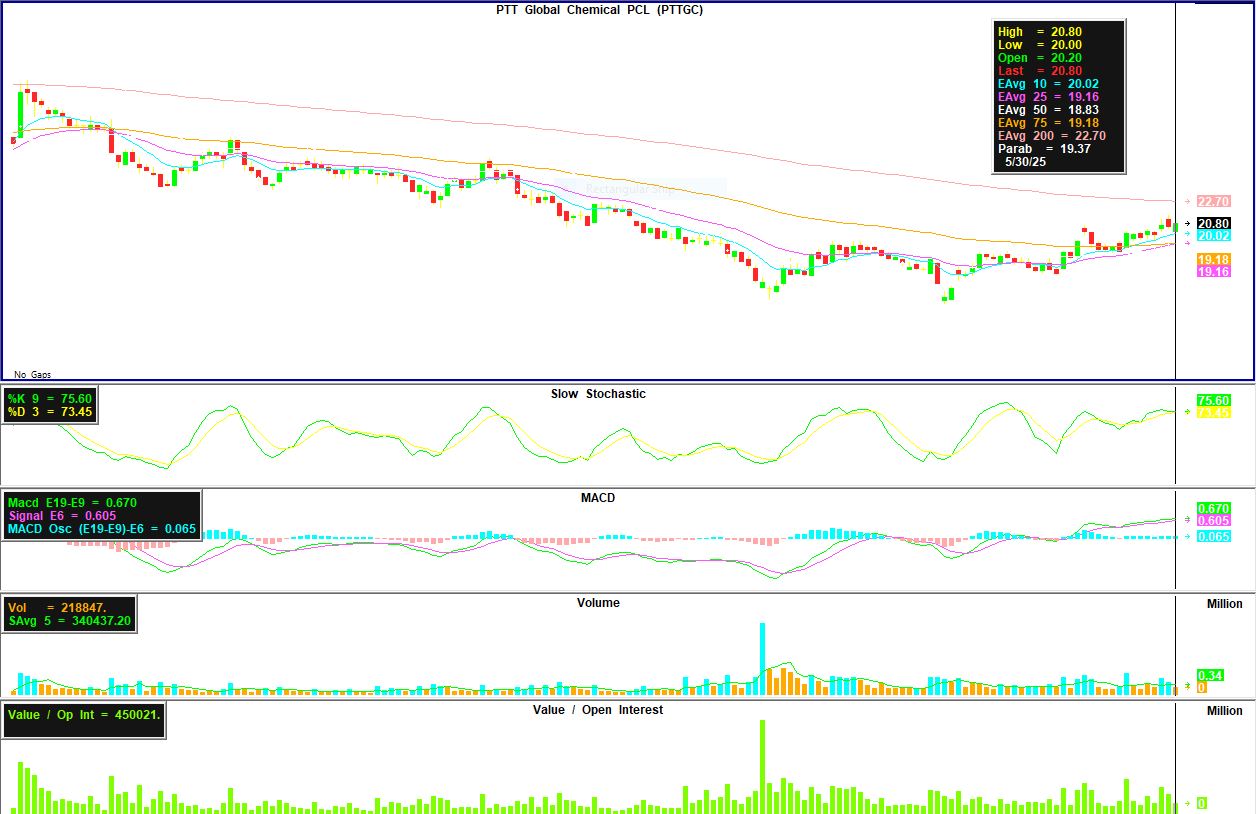Click the Volume panel title
Viewport: 1256px width, 814px height.
pyautogui.click(x=598, y=603)
